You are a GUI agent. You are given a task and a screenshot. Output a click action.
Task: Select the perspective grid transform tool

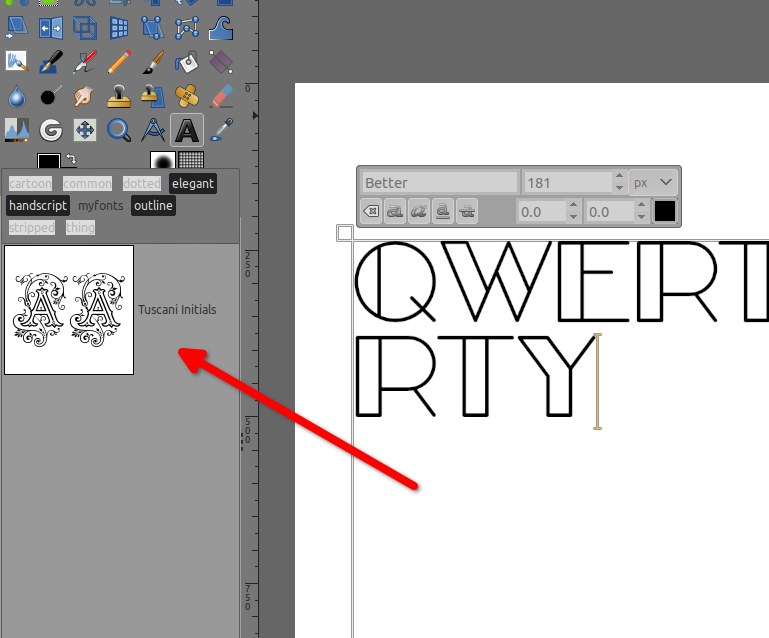(119, 28)
